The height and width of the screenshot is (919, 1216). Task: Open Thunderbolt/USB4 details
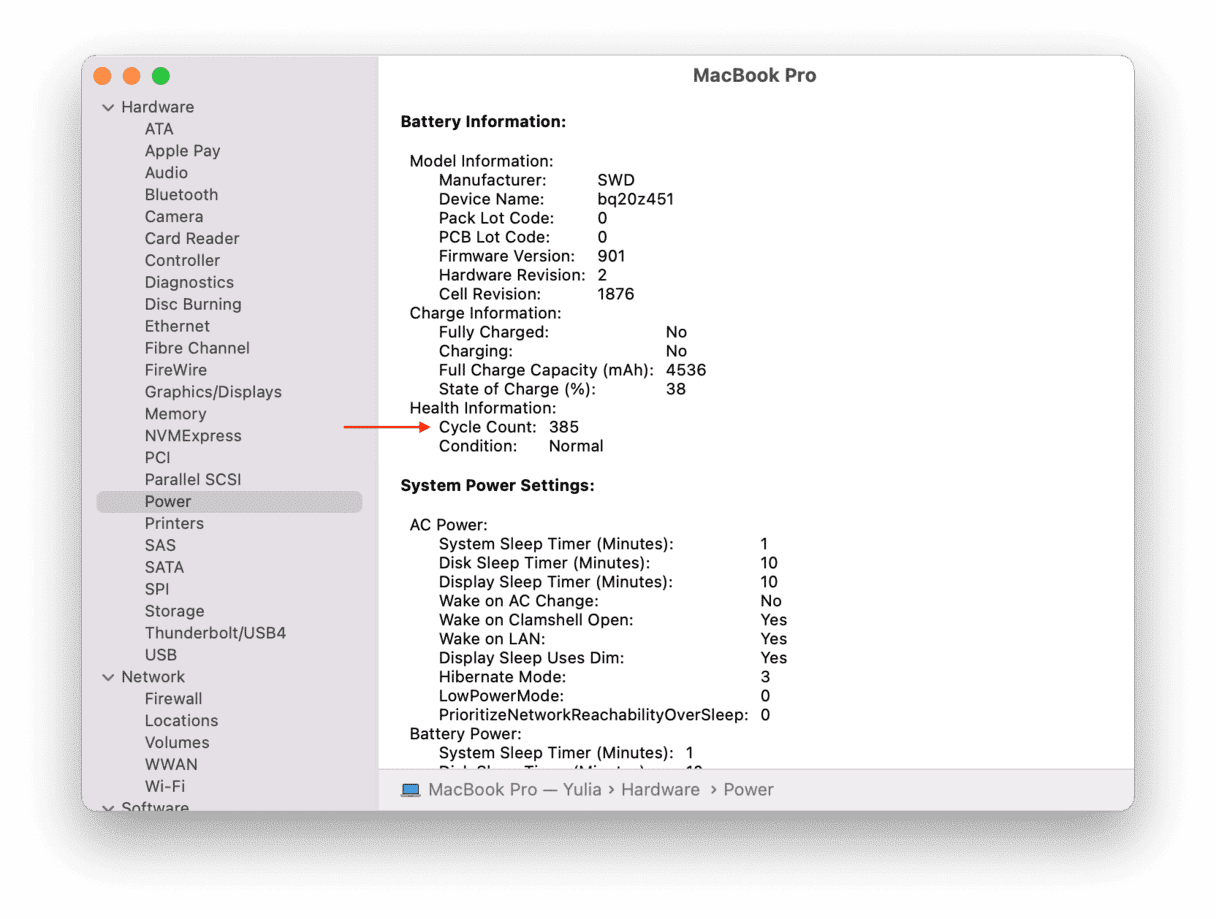tap(215, 635)
